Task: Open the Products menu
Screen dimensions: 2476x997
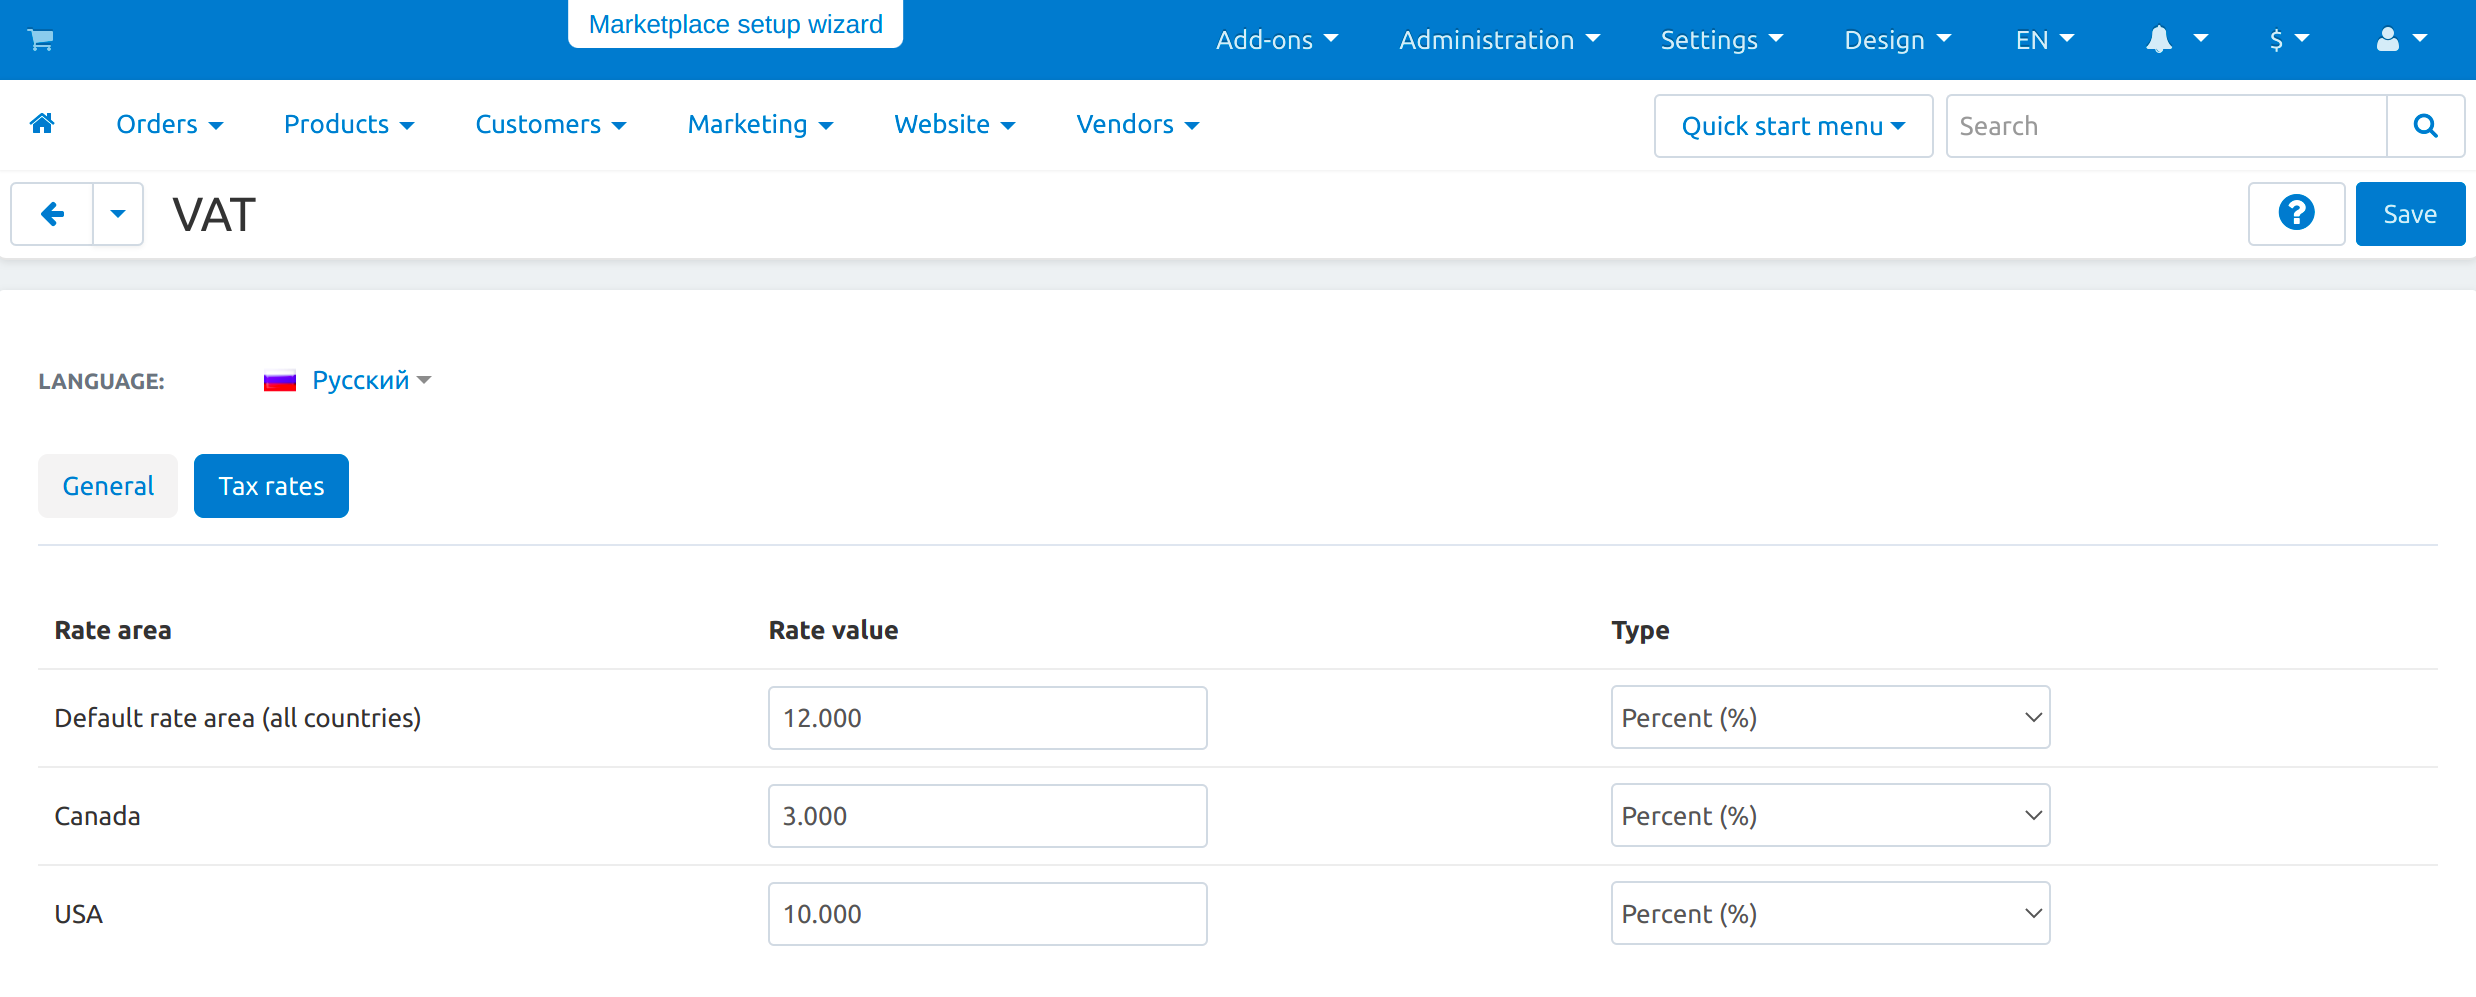Action: 348,124
